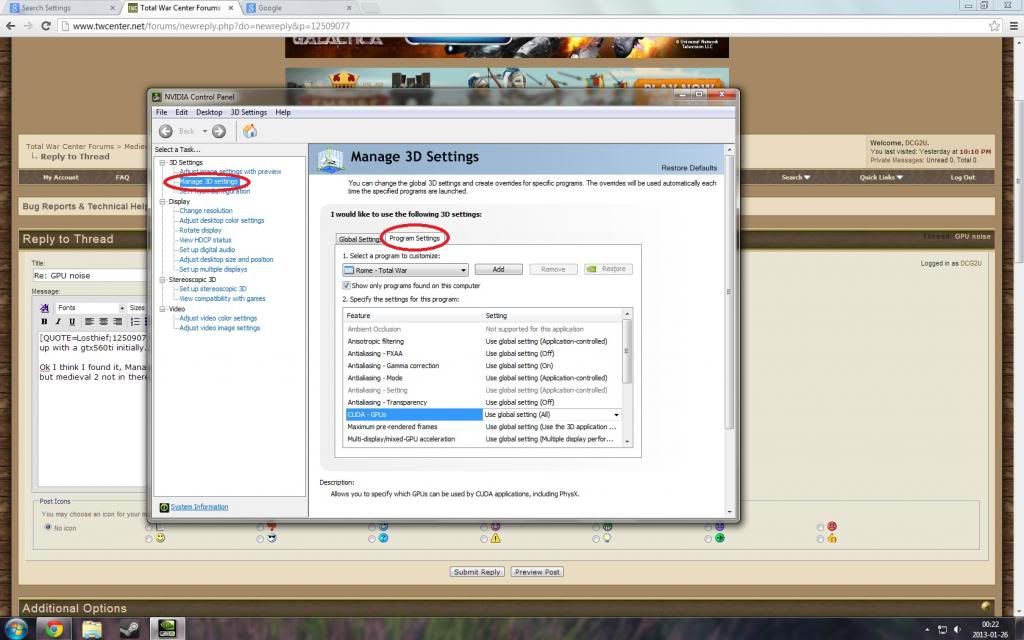Viewport: 1024px width, 640px height.
Task: Click the Windows Start orb
Action: [x=17, y=629]
